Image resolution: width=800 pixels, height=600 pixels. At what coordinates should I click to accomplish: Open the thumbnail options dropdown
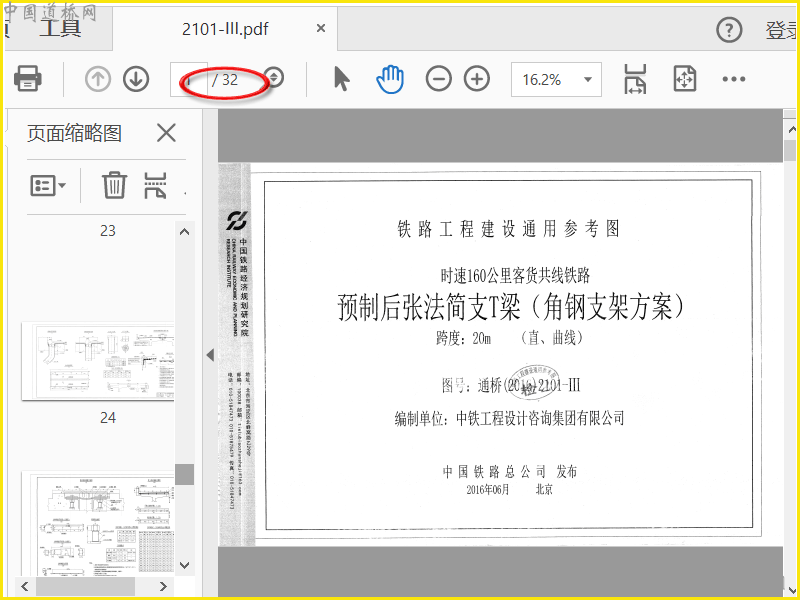point(48,186)
